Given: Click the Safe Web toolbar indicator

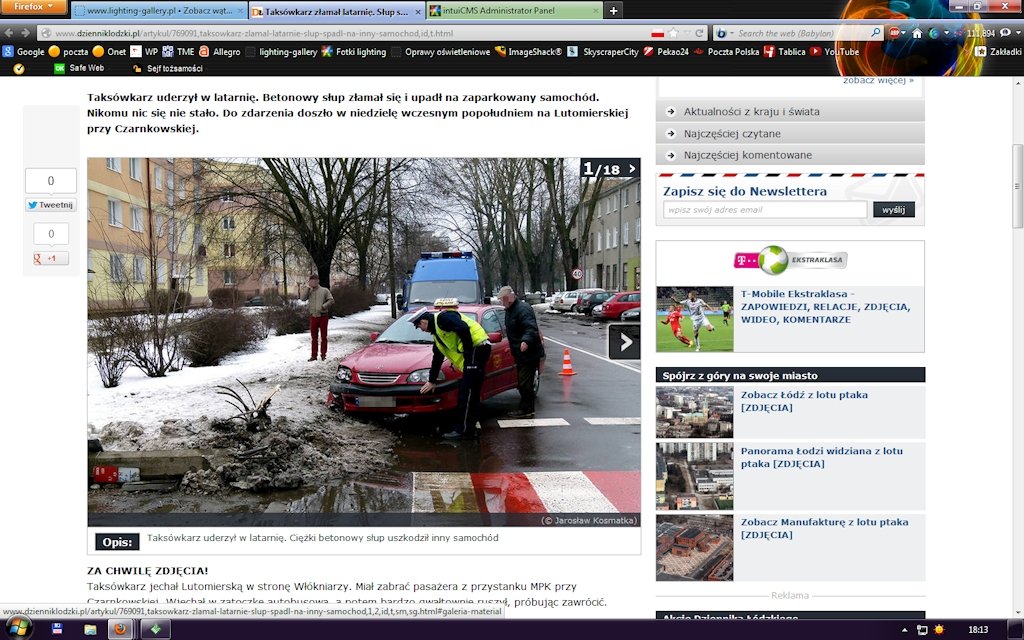Looking at the screenshot, I should [79, 68].
